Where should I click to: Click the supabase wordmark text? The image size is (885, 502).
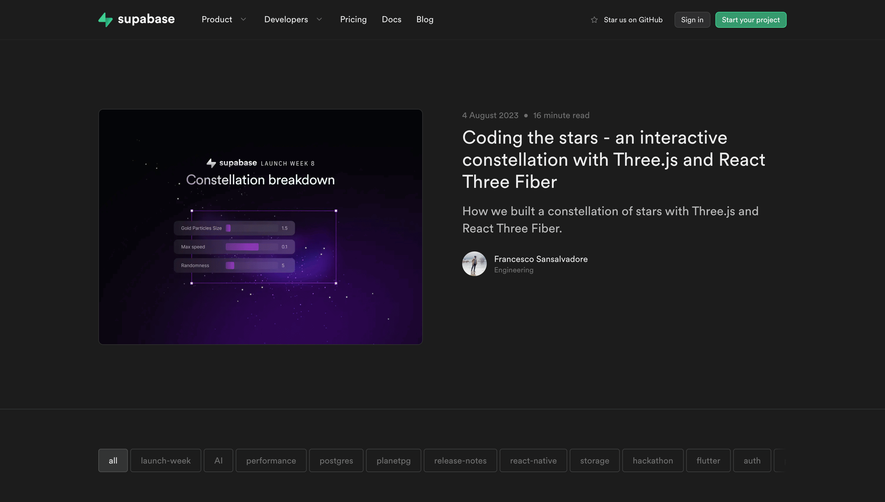point(146,19)
